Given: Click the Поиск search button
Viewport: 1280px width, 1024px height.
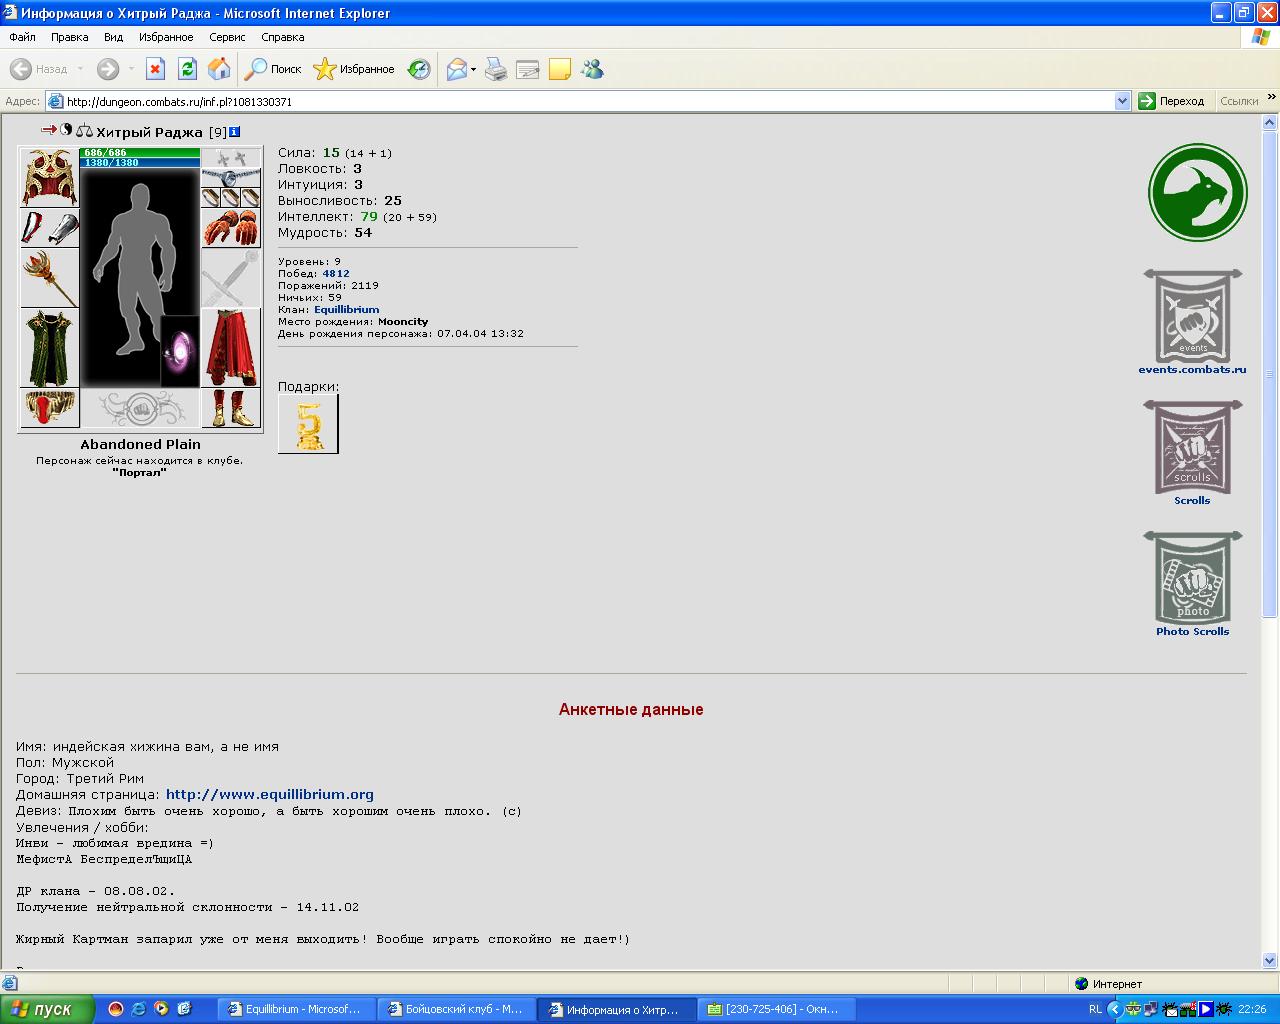Looking at the screenshot, I should click(274, 69).
